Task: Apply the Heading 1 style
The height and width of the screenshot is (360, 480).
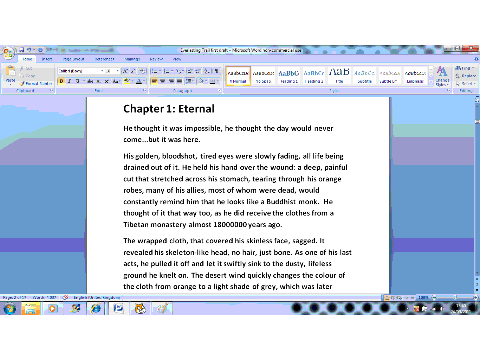Action: (289, 76)
